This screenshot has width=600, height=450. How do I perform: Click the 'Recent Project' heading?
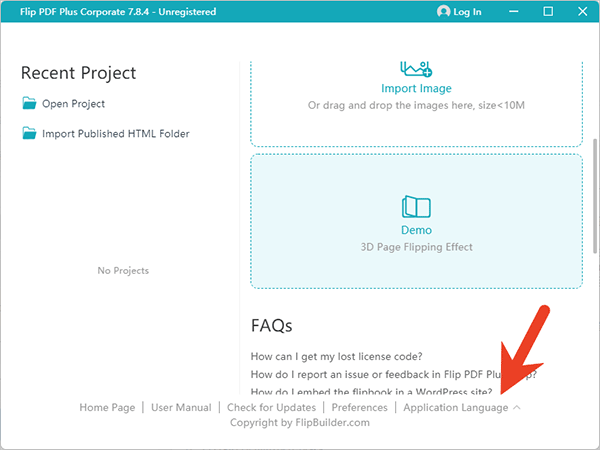[78, 73]
